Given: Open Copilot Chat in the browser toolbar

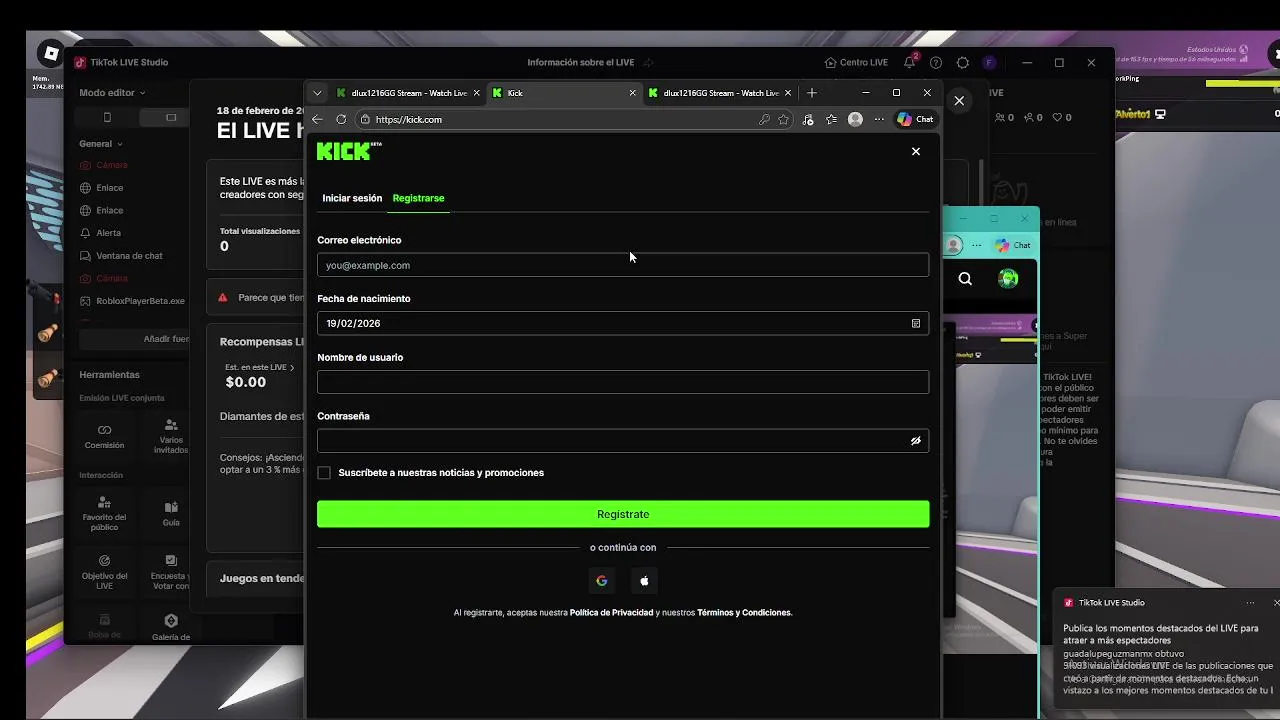Looking at the screenshot, I should click(x=915, y=119).
